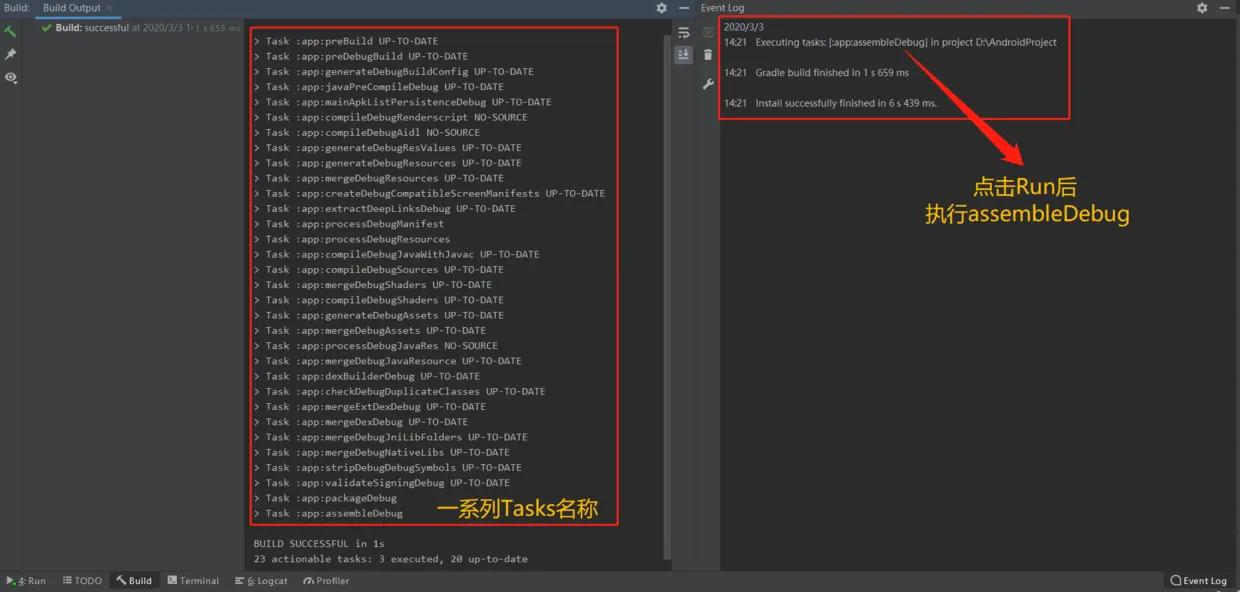This screenshot has height=592, width=1240.
Task: Toggle soft-wrap in Build Output
Action: pos(684,33)
